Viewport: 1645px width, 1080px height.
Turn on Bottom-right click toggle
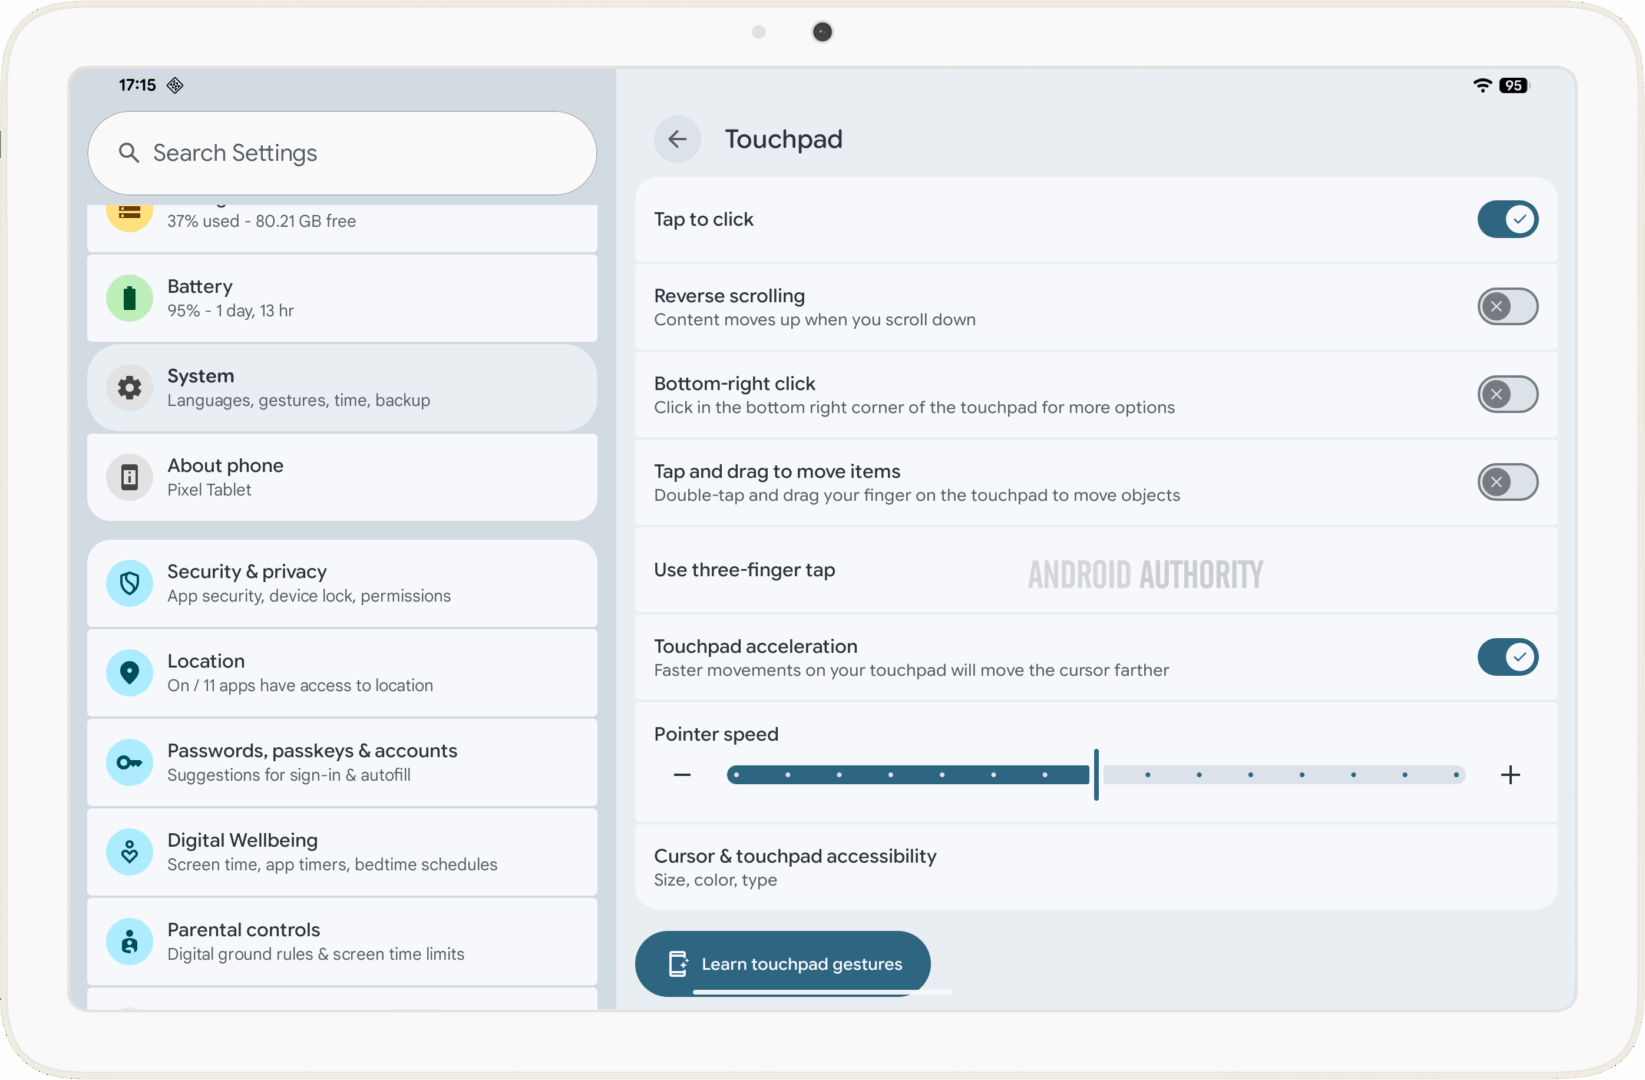point(1507,395)
